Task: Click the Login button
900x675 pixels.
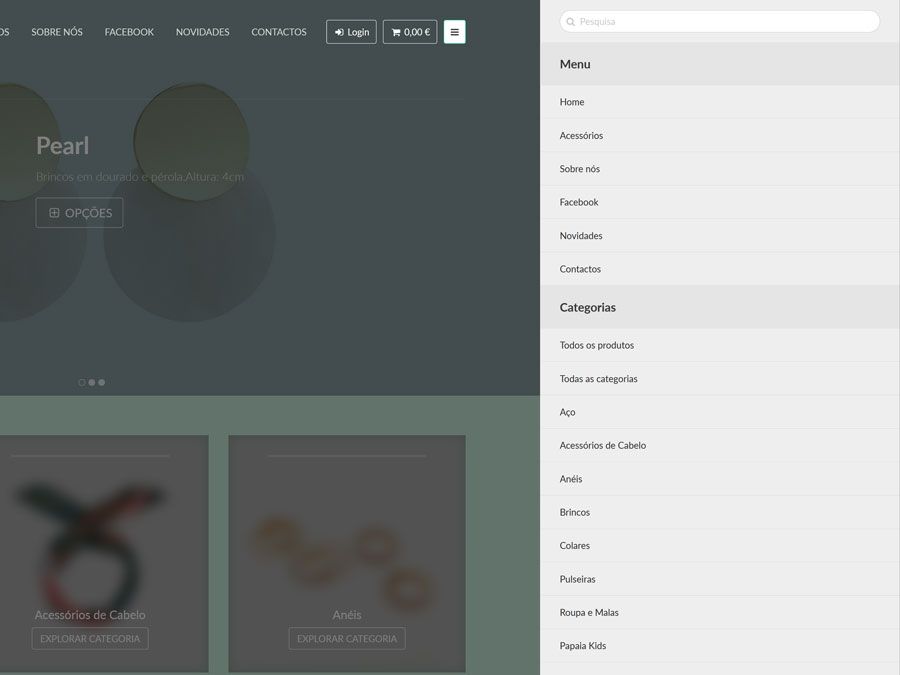Action: tap(351, 32)
